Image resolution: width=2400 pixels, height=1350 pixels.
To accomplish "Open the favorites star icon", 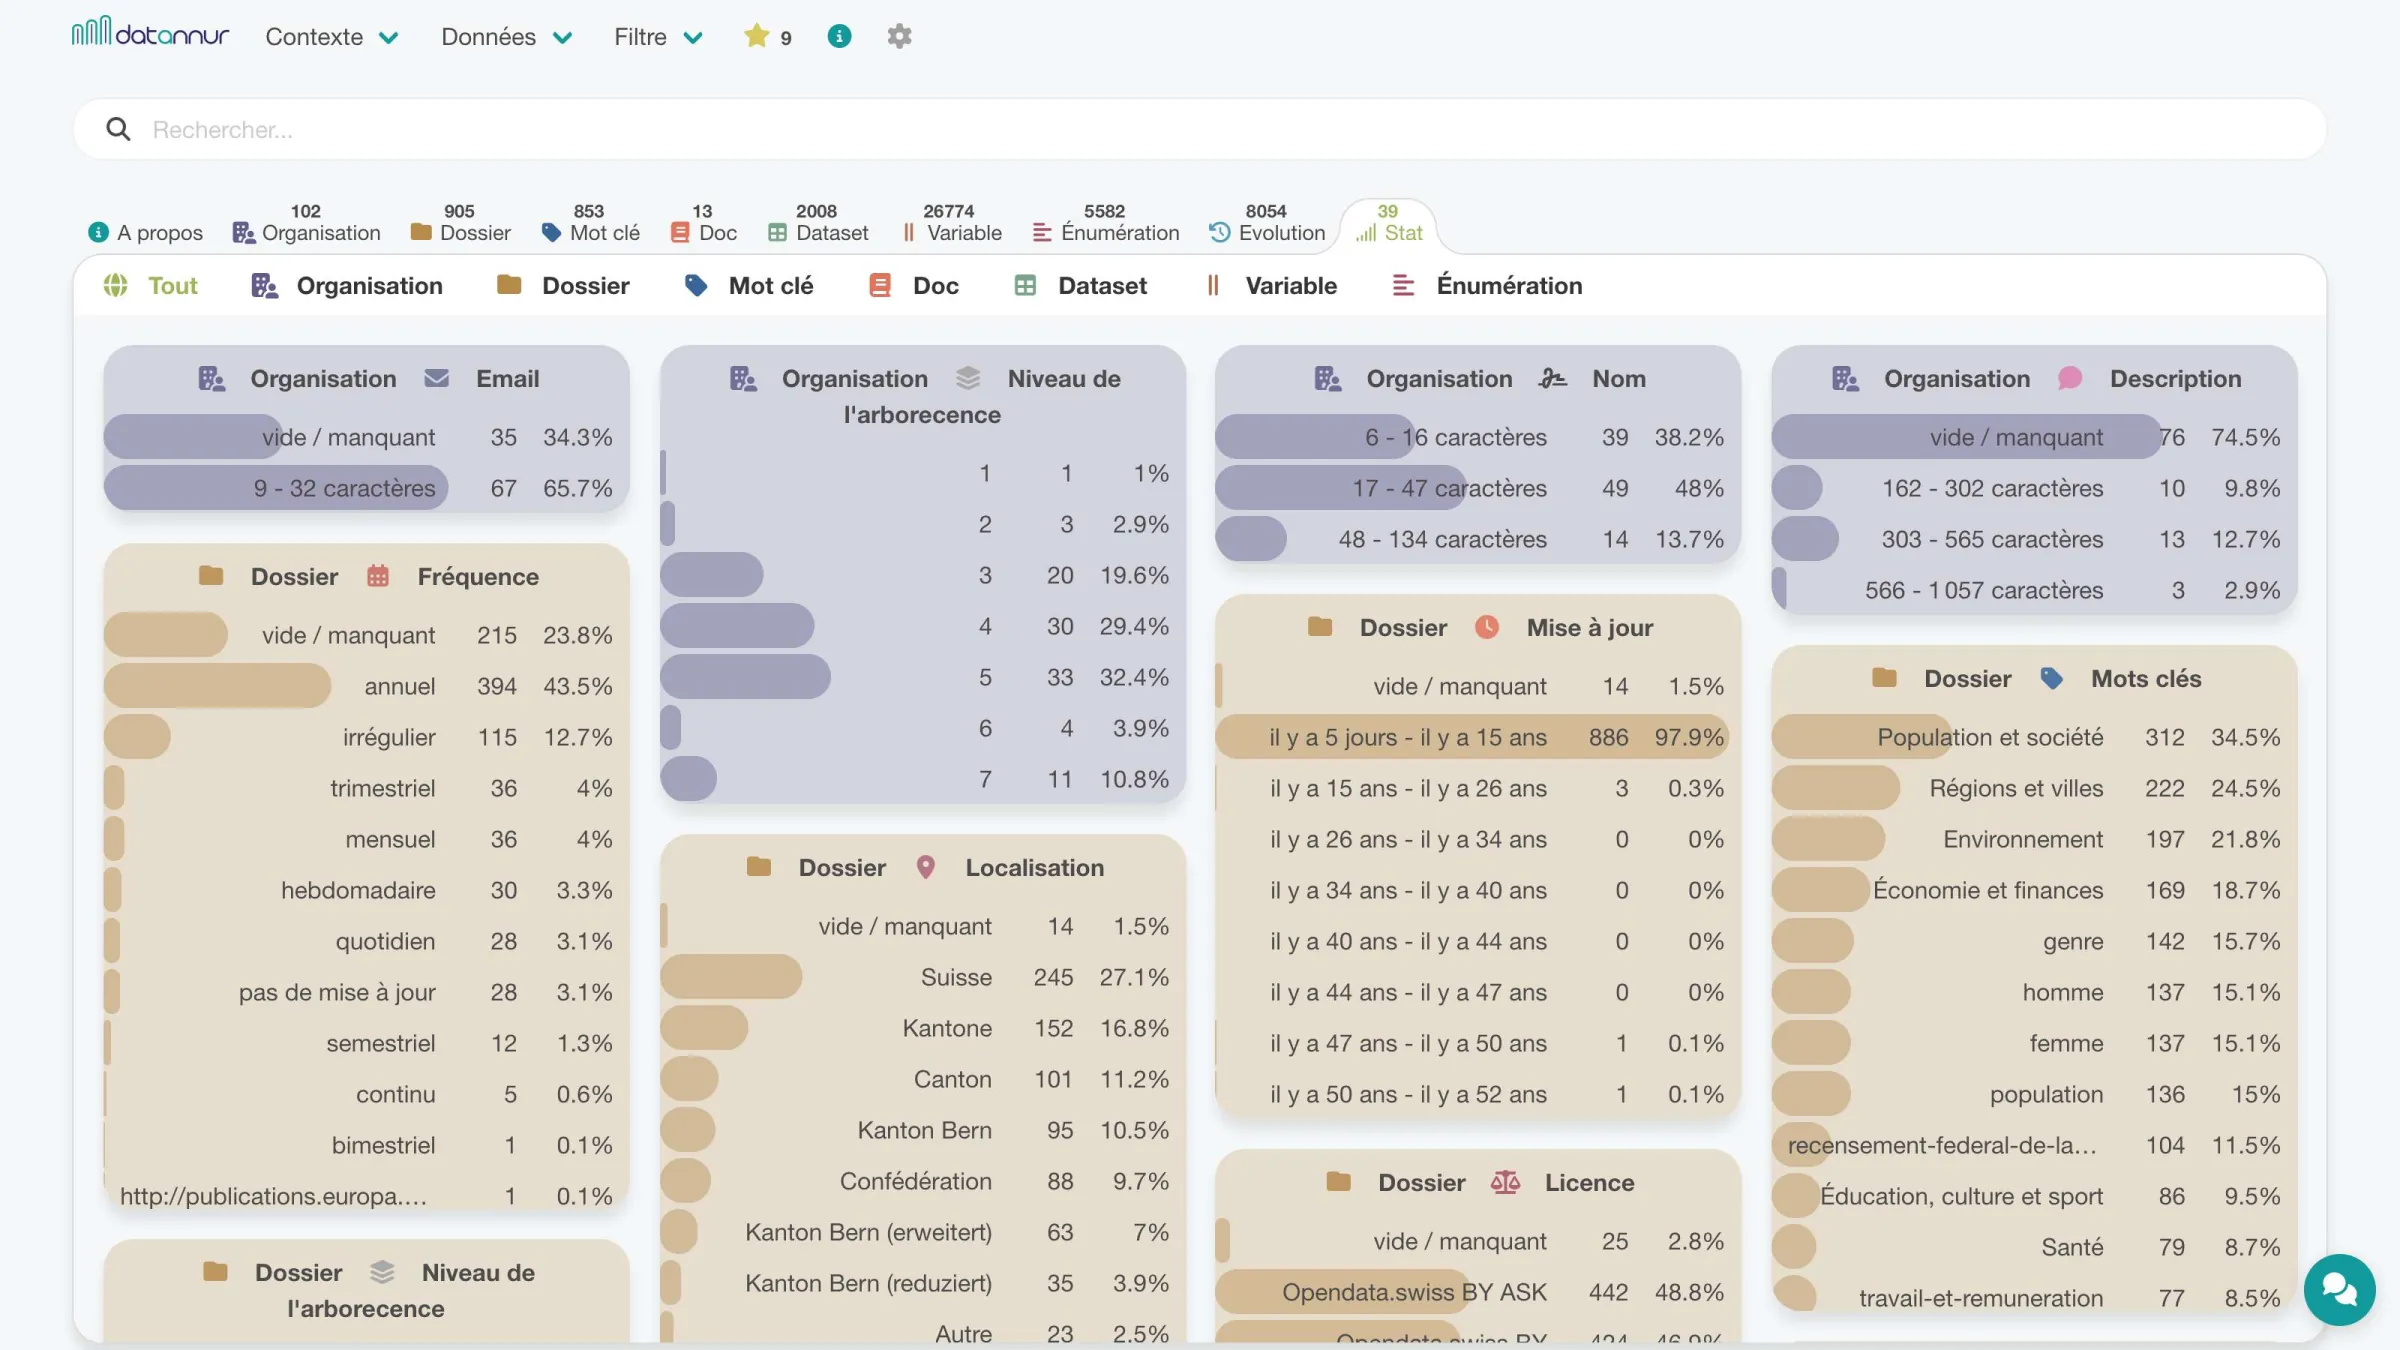I will 757,36.
